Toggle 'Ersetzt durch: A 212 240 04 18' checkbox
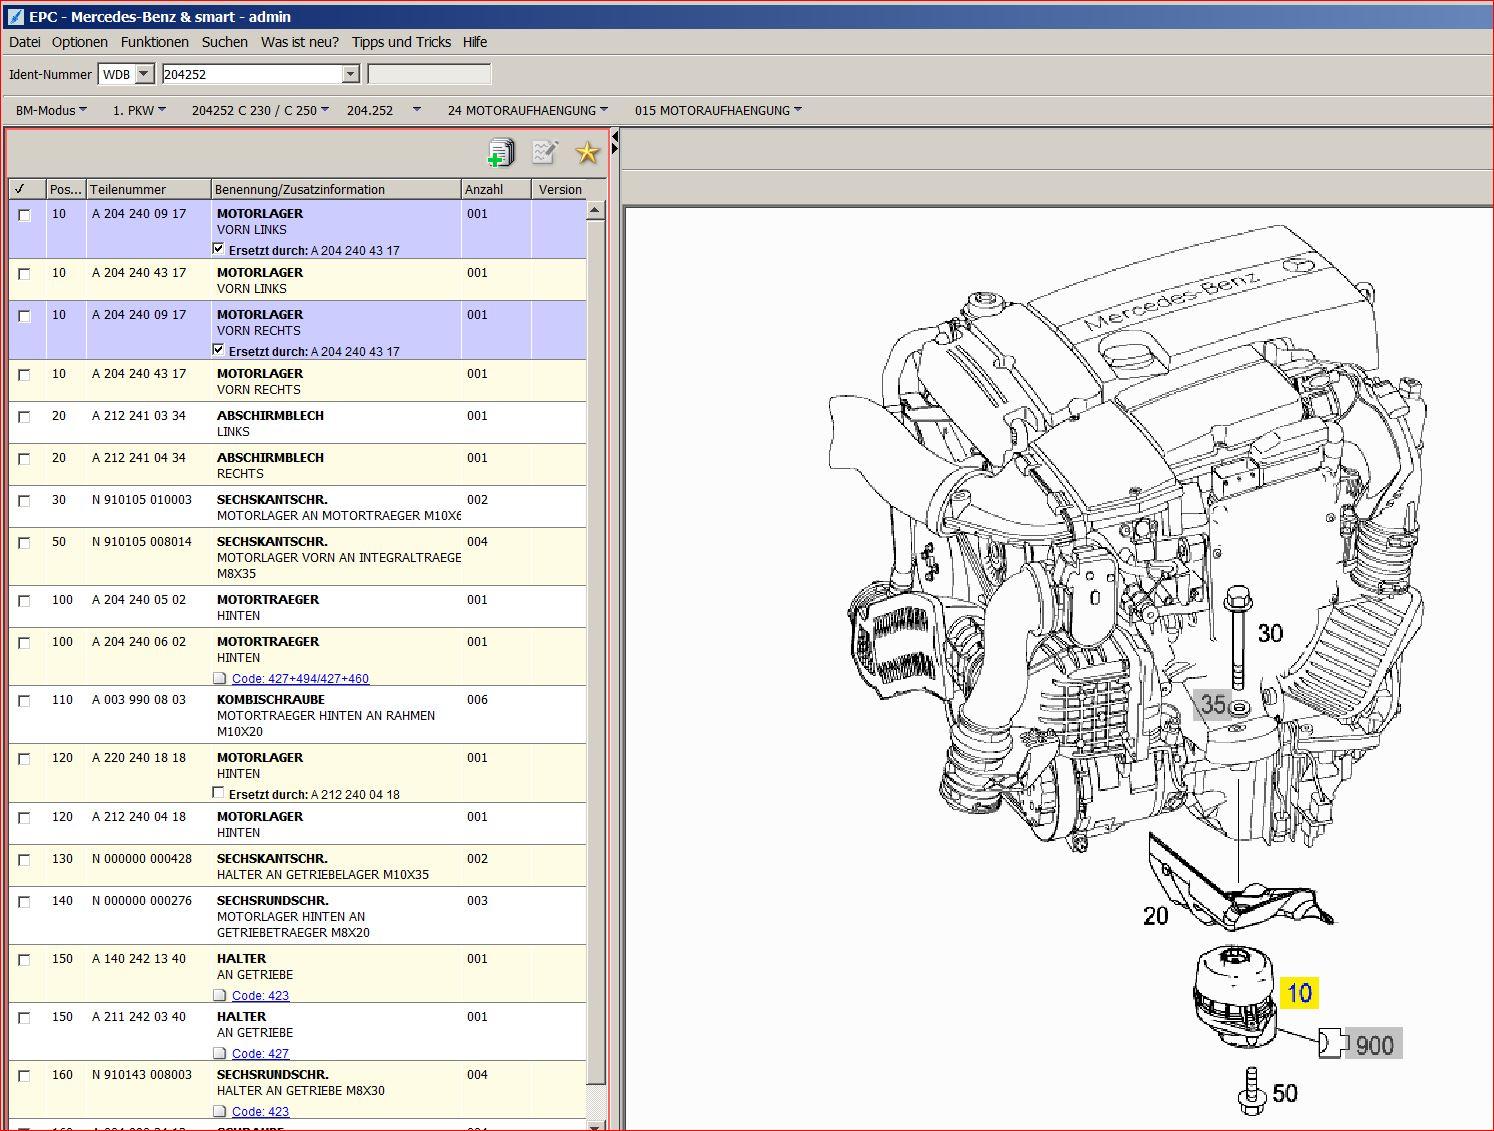This screenshot has width=1494, height=1131. pyautogui.click(x=219, y=793)
